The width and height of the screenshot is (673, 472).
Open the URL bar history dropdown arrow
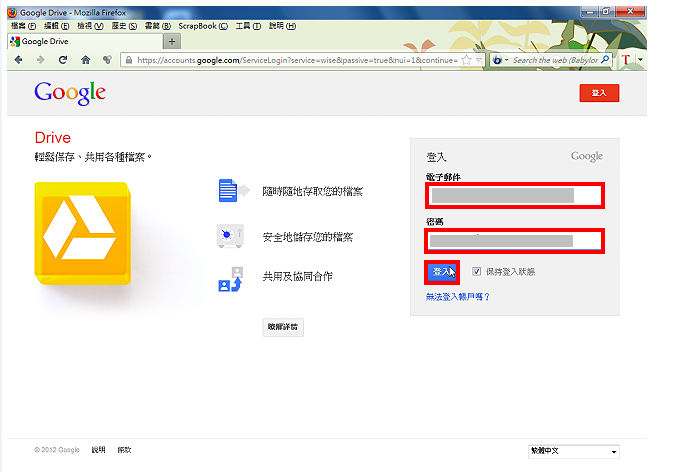pos(479,60)
